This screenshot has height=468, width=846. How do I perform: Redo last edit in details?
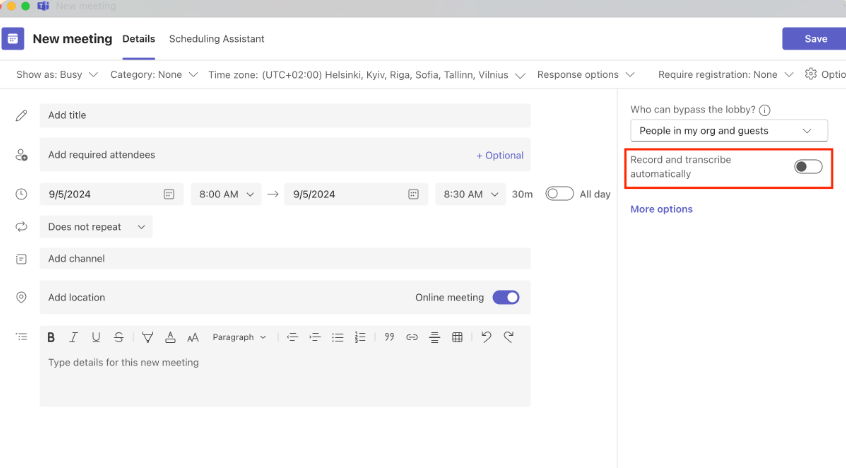[x=508, y=337]
